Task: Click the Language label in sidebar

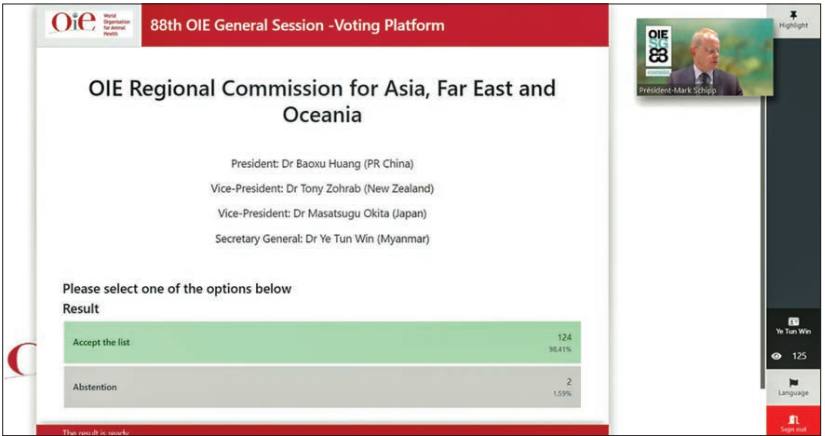Action: tap(793, 393)
